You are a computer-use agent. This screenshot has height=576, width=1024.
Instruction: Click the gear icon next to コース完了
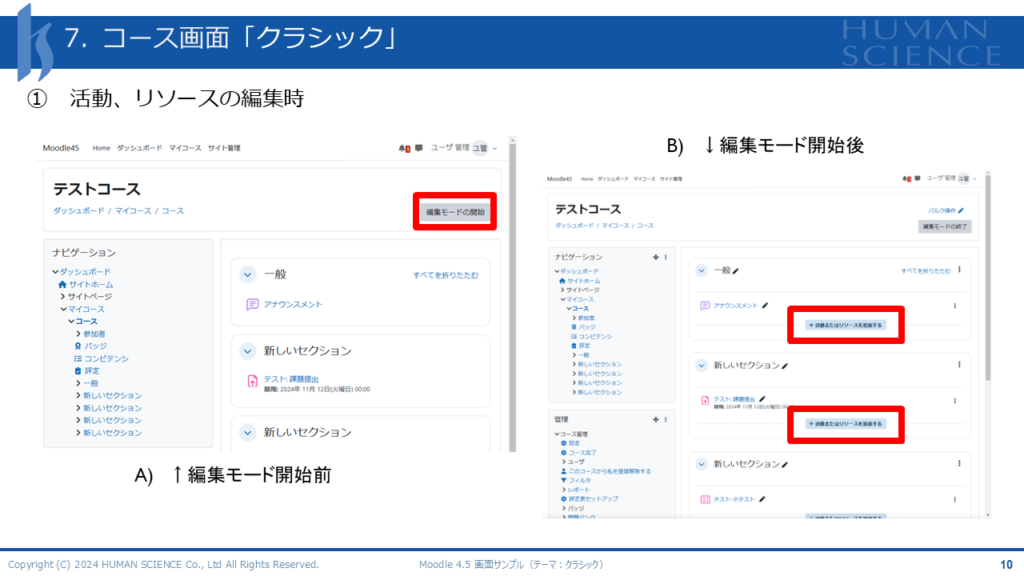tap(564, 453)
